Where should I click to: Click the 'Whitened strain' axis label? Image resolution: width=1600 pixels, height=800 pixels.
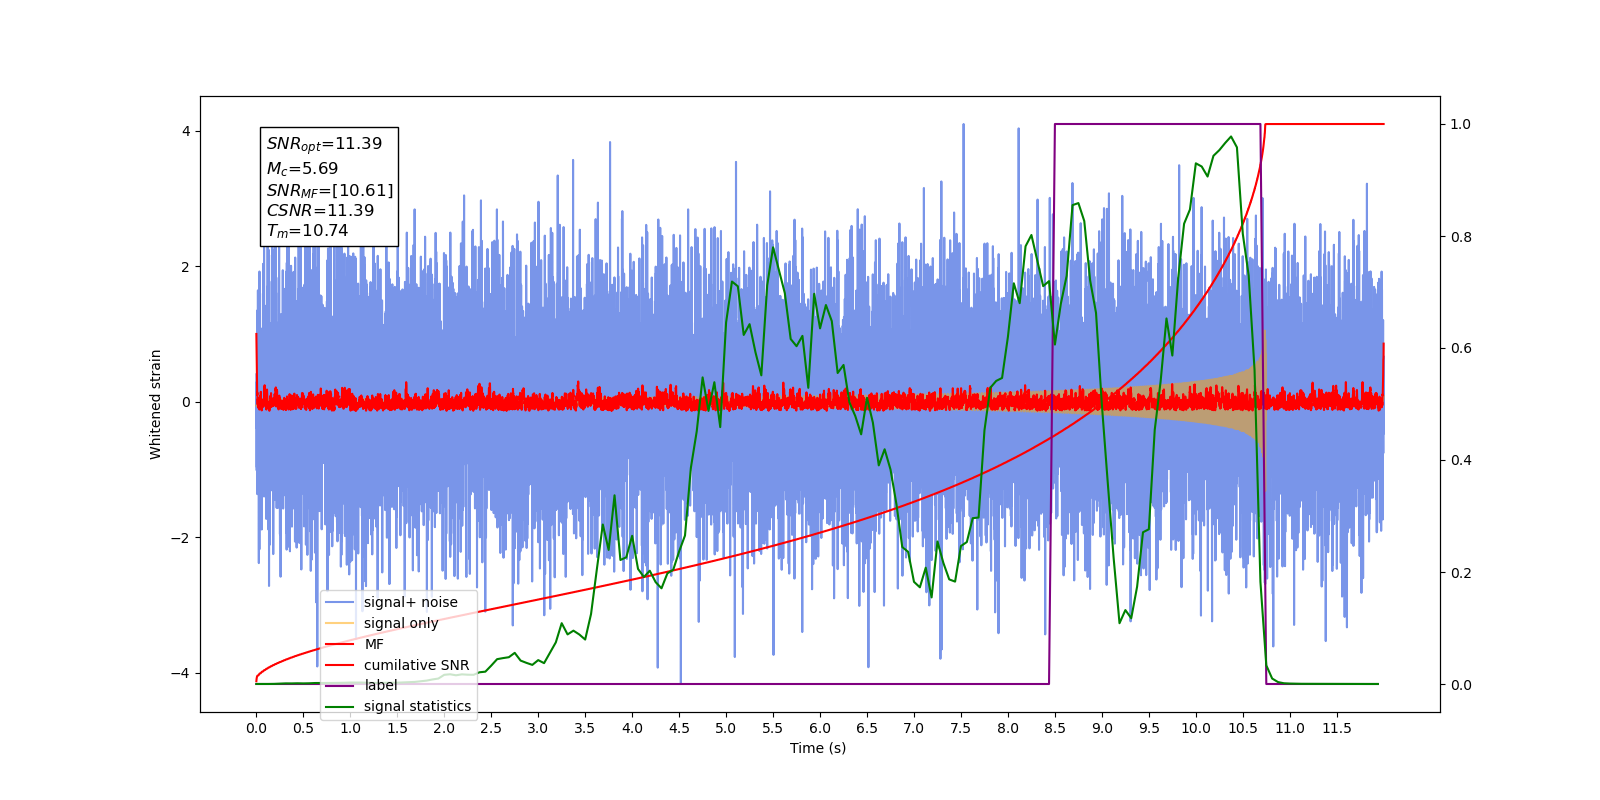[x=156, y=404]
